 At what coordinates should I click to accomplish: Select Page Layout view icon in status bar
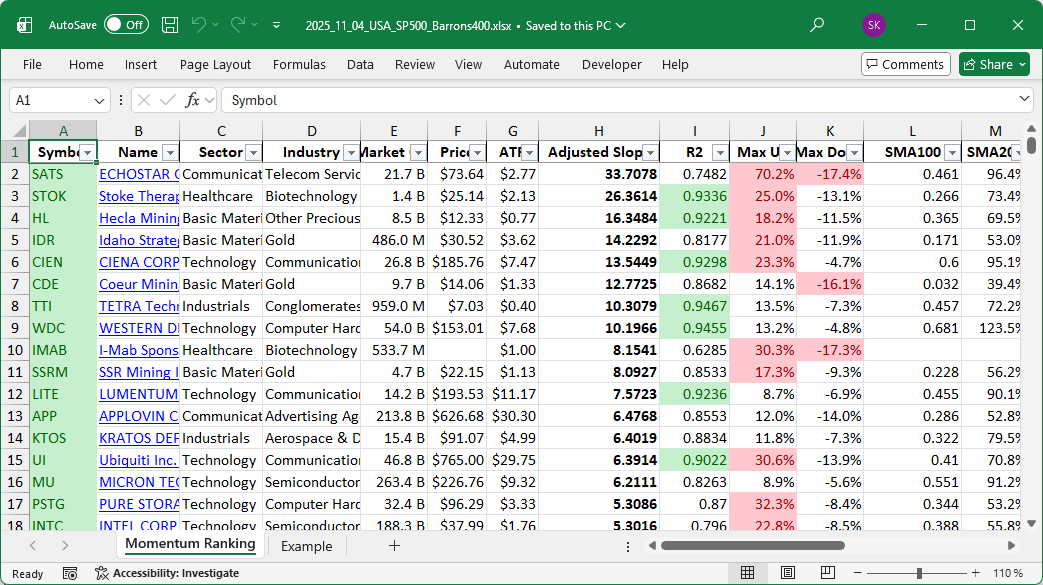tap(788, 573)
